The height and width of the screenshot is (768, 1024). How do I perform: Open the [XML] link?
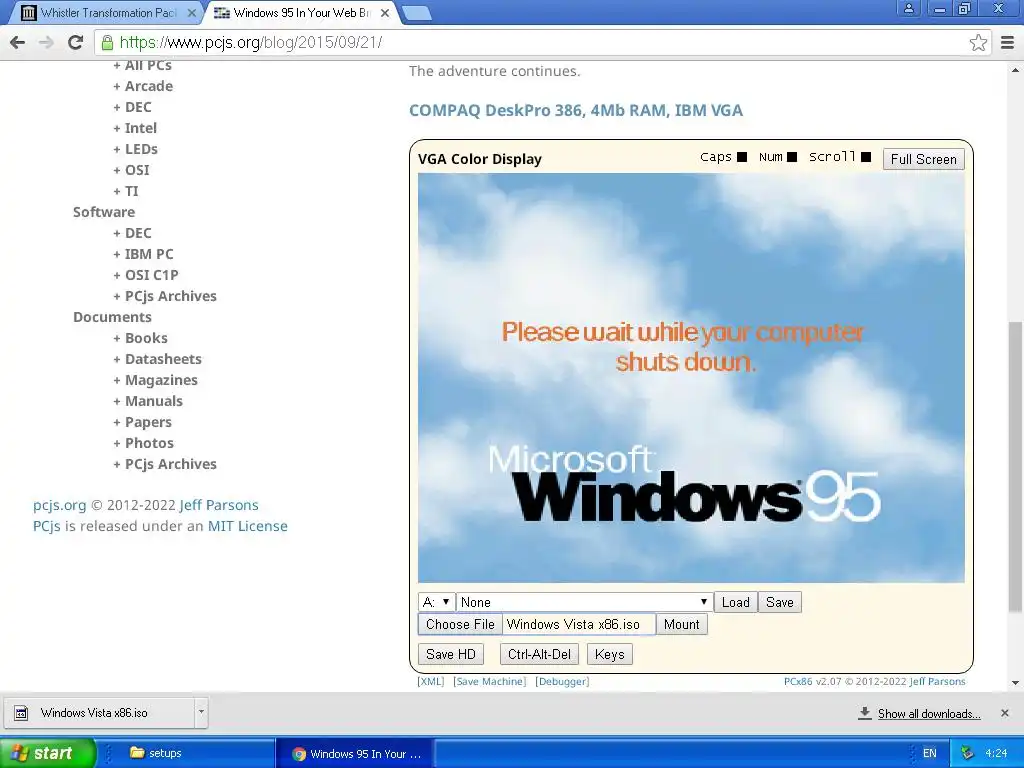(430, 681)
